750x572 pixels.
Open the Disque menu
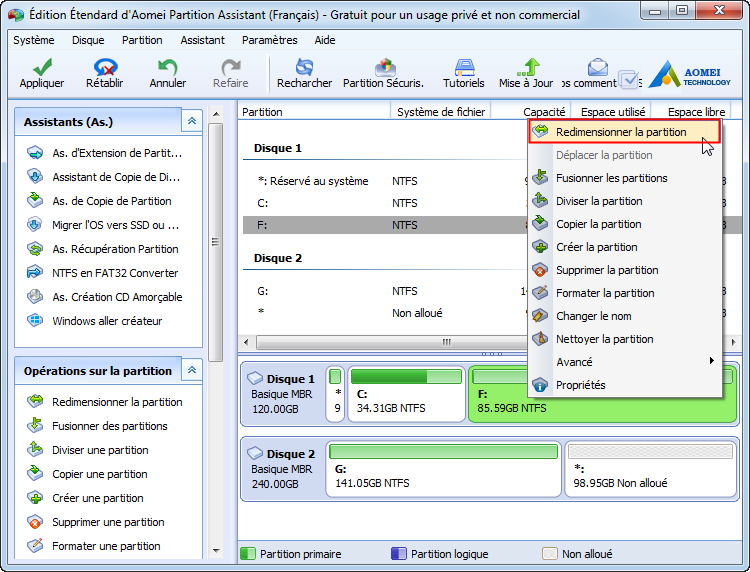click(88, 40)
